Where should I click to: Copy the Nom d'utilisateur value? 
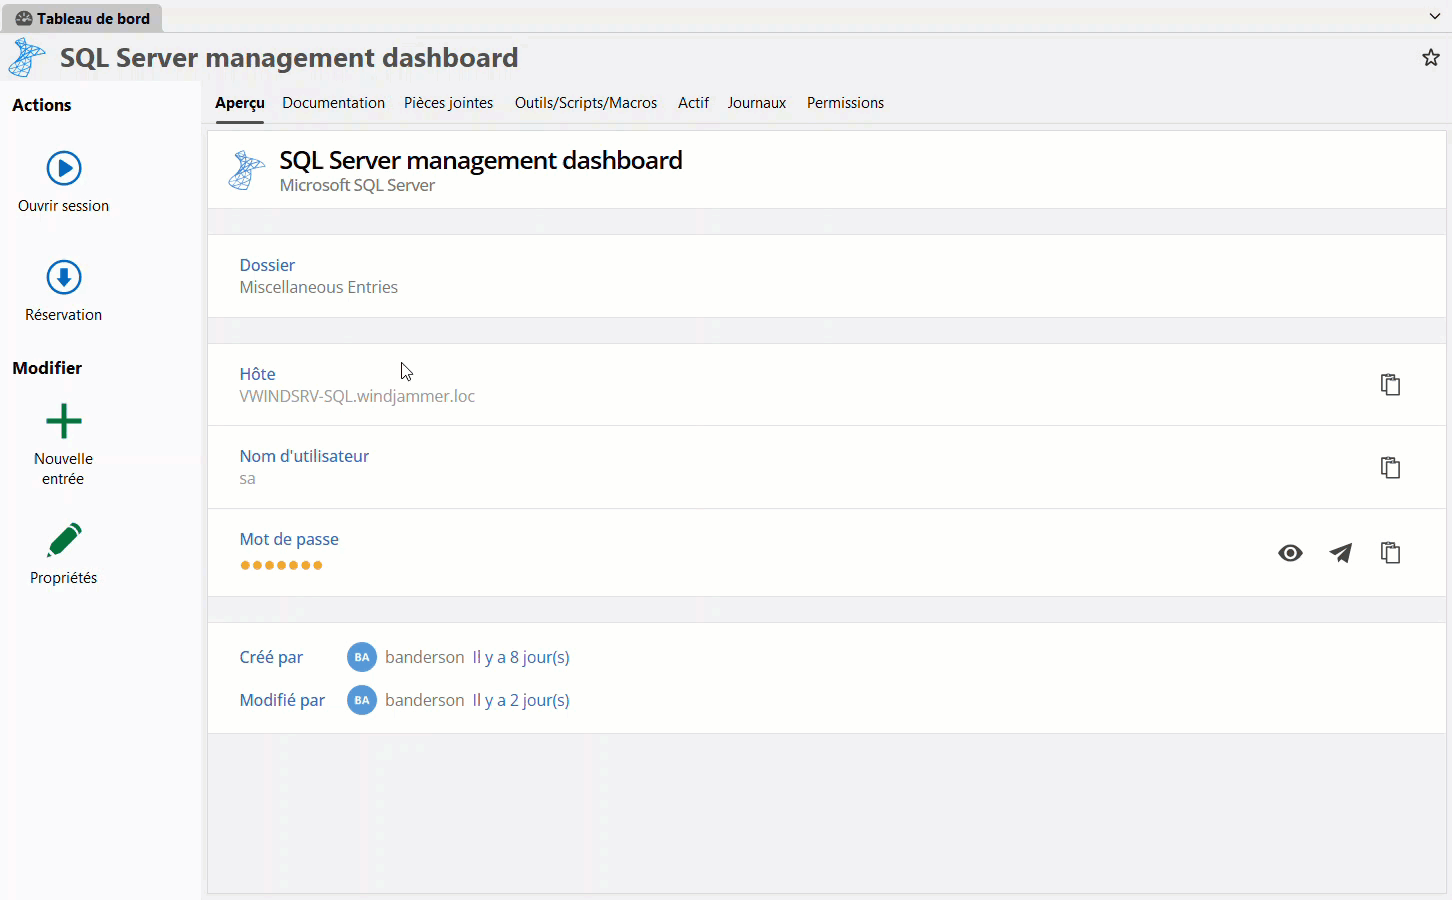tap(1390, 468)
